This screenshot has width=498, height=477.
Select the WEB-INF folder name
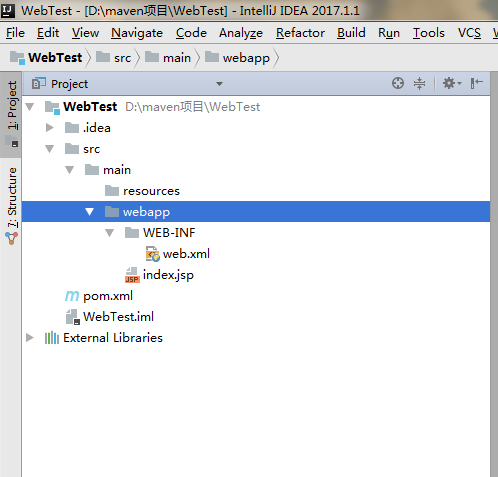(169, 233)
